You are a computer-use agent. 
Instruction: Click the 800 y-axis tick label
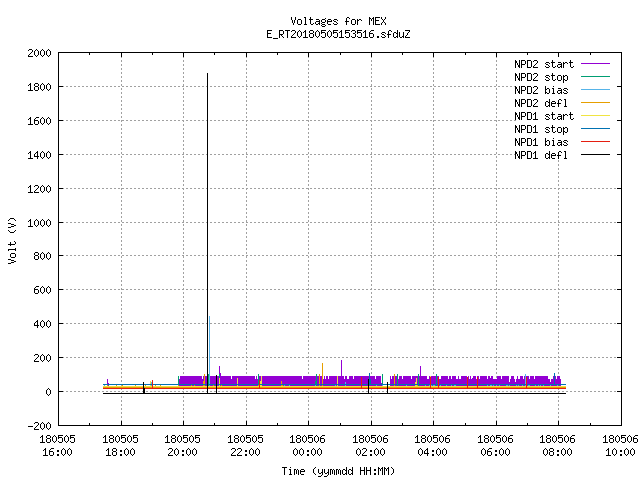42,256
